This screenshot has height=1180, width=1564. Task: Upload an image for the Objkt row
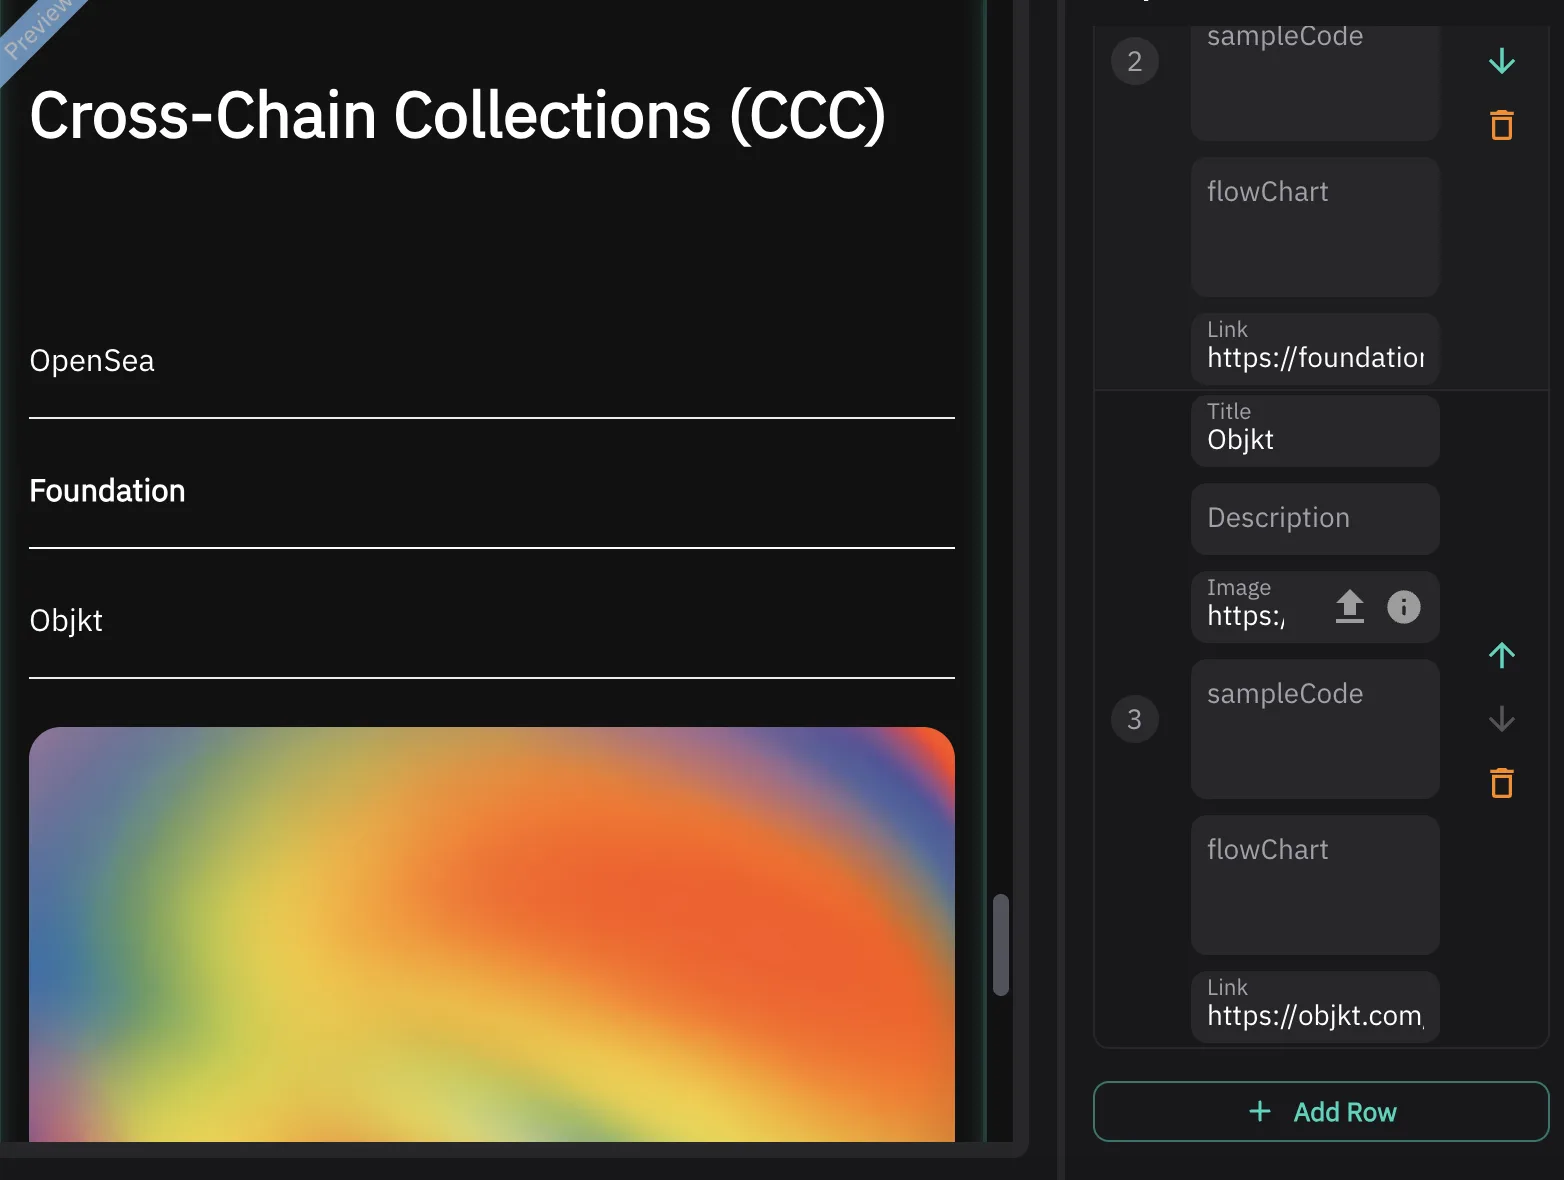click(1349, 607)
